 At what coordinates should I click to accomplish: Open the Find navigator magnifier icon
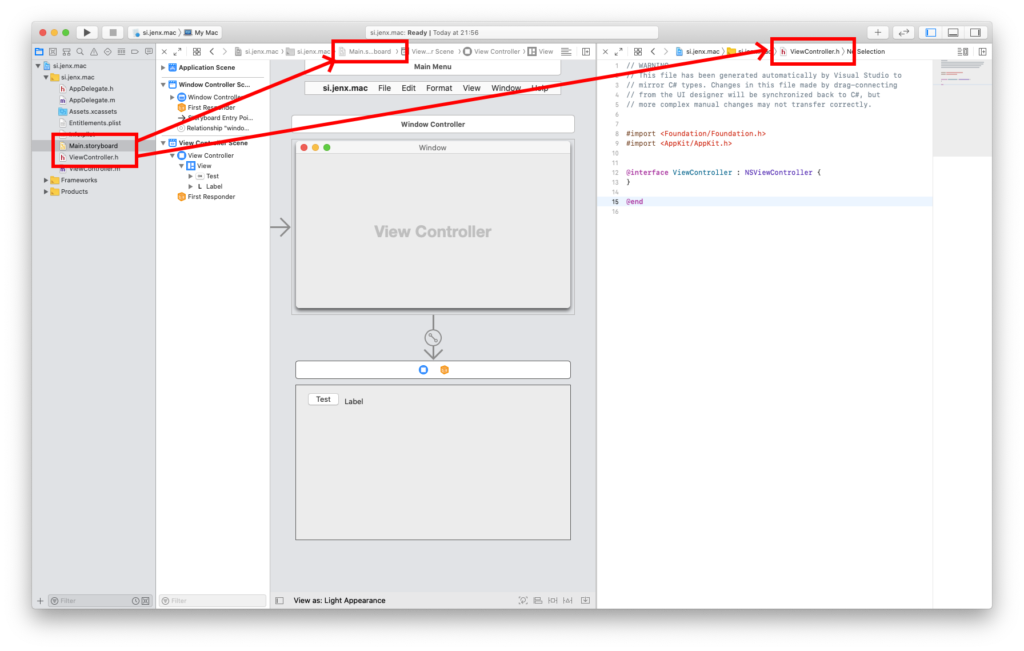[80, 51]
